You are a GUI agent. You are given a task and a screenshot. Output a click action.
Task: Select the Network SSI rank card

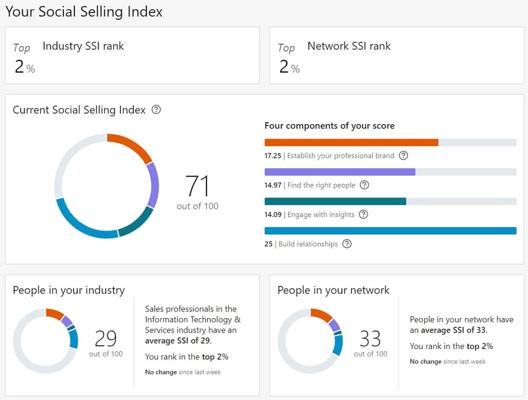397,56
